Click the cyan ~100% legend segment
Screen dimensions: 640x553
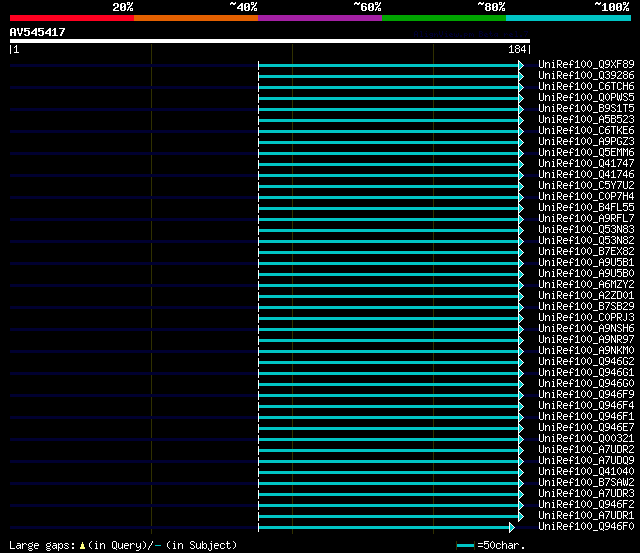click(568, 18)
